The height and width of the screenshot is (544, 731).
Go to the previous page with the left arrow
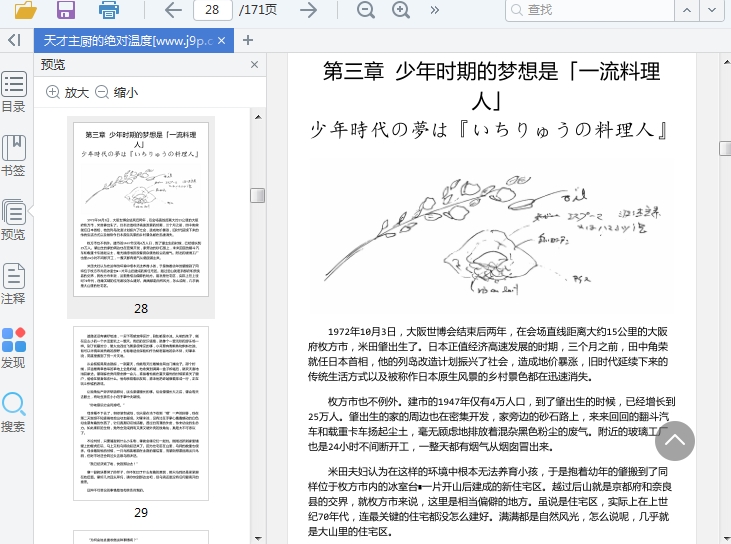pos(173,10)
